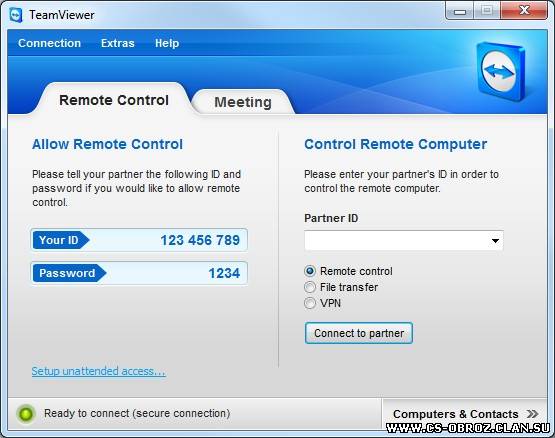
Task: Switch to the Meeting tab
Action: (243, 102)
